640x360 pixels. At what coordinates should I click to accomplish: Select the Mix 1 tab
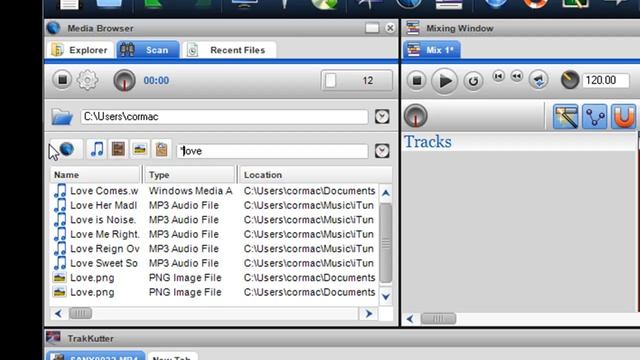click(432, 50)
